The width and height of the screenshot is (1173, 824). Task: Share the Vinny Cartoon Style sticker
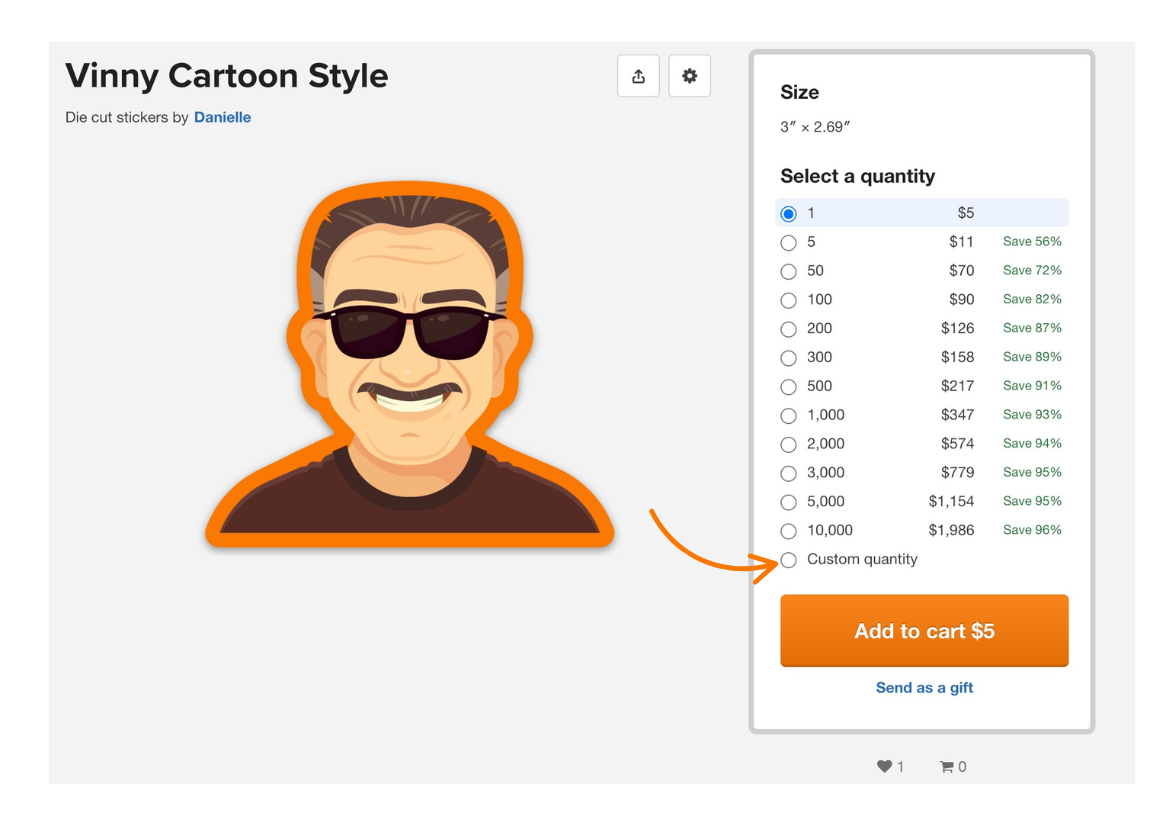[x=638, y=75]
